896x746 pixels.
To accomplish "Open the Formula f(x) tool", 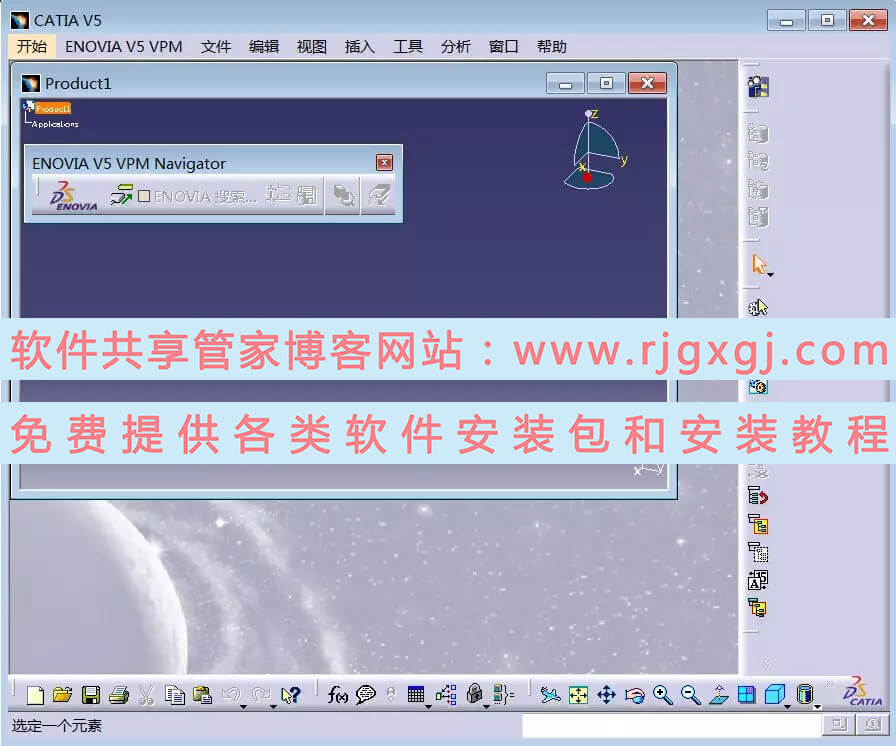I will click(337, 695).
